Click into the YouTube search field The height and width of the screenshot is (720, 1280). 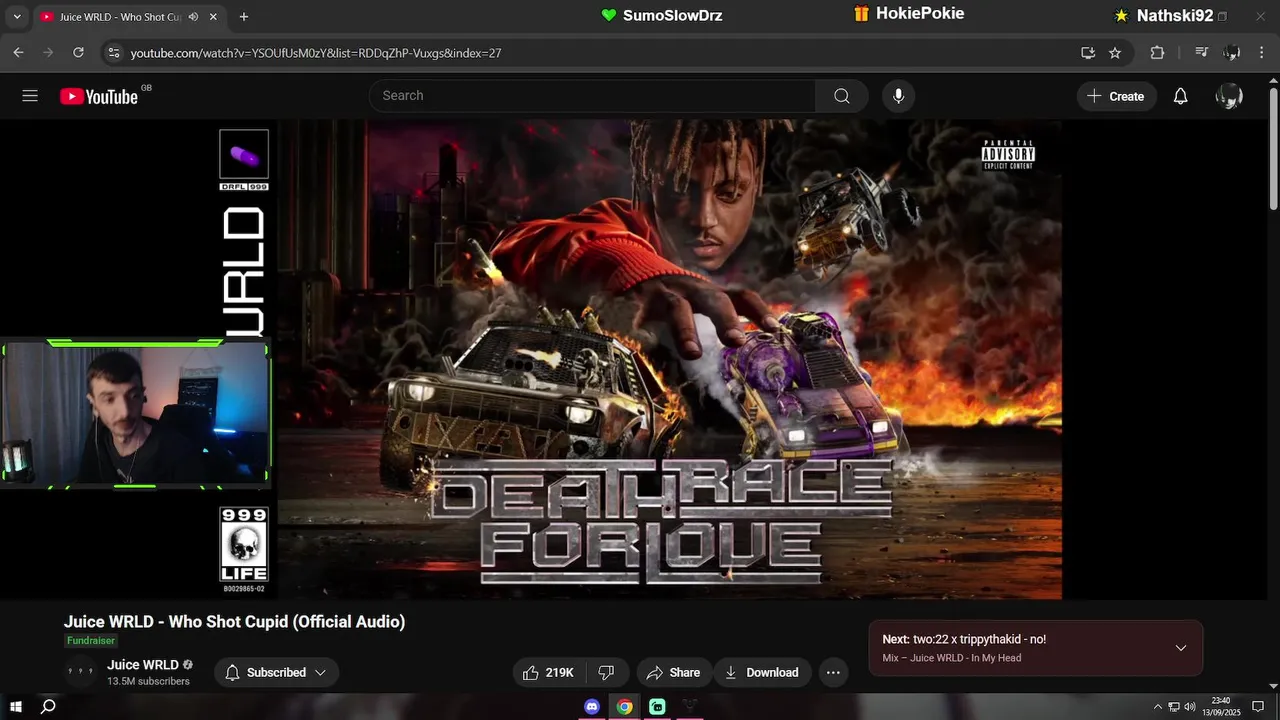(593, 96)
